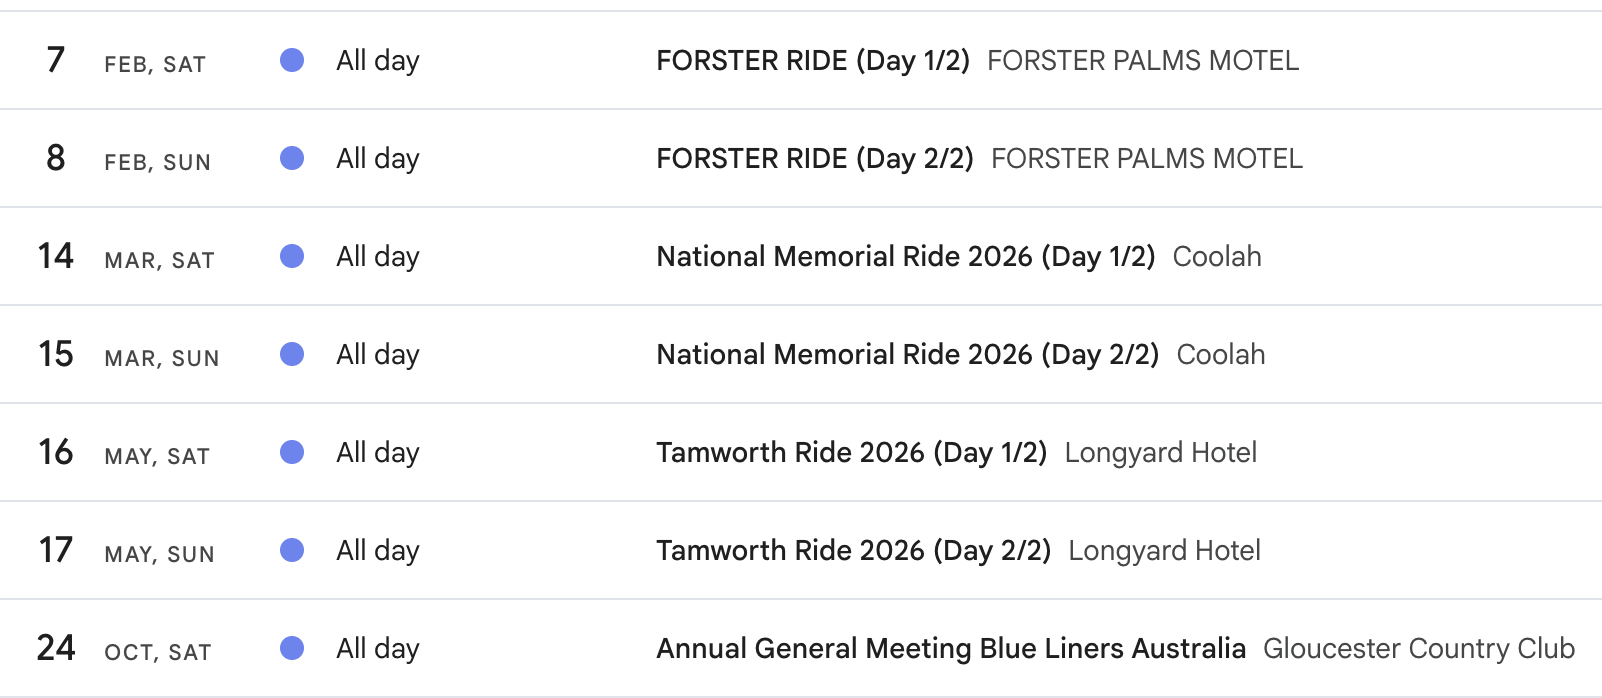The width and height of the screenshot is (1602, 698).
Task: Click the blue dot for Tamworth Ride Day 1/2
Action: 292,453
